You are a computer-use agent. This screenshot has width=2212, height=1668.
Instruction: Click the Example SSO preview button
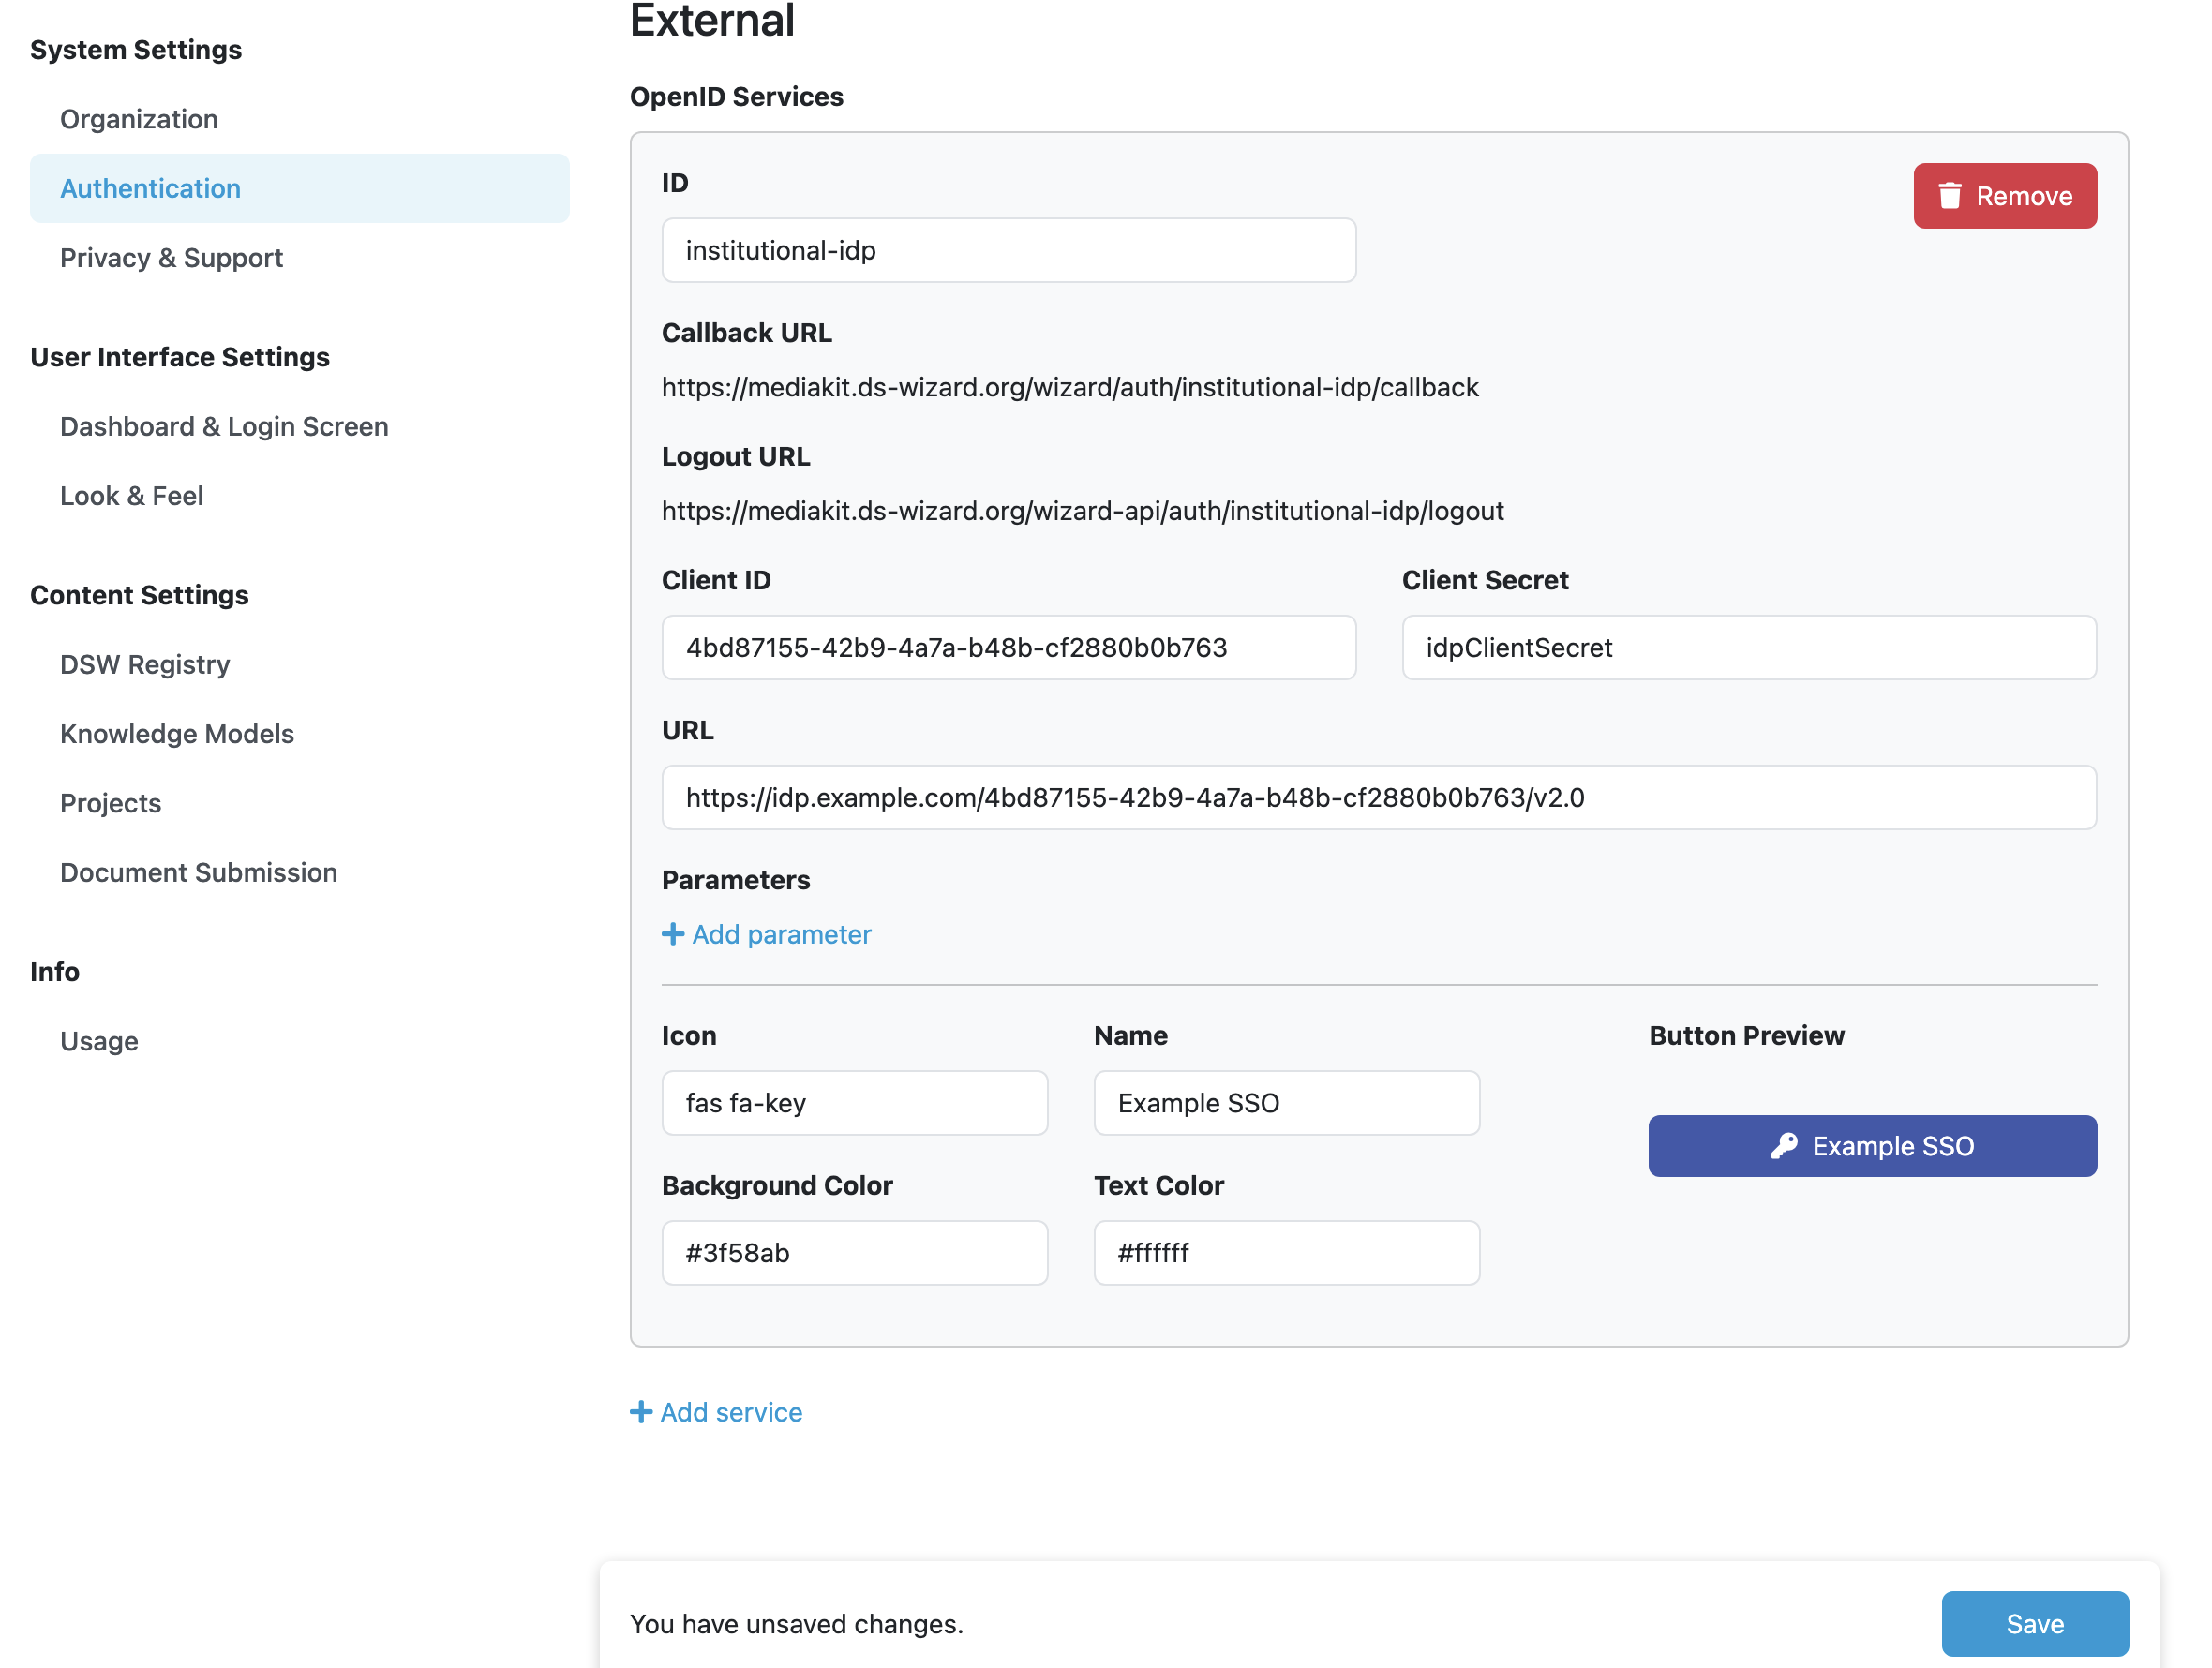(1872, 1146)
